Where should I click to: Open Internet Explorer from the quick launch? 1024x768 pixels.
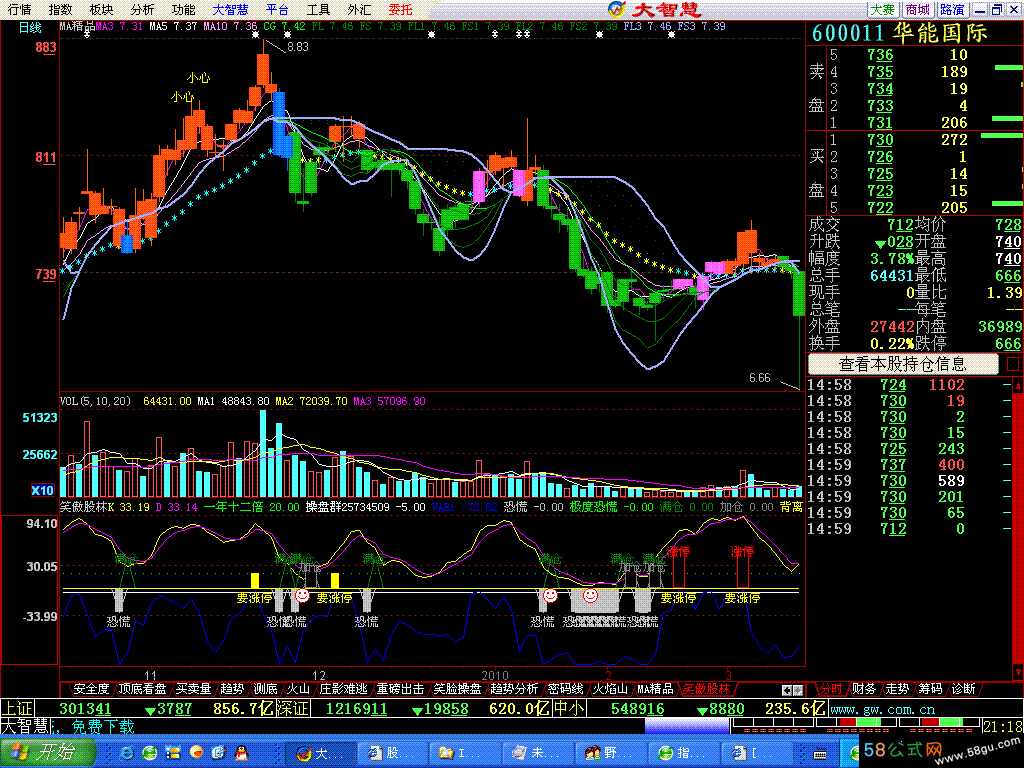126,753
